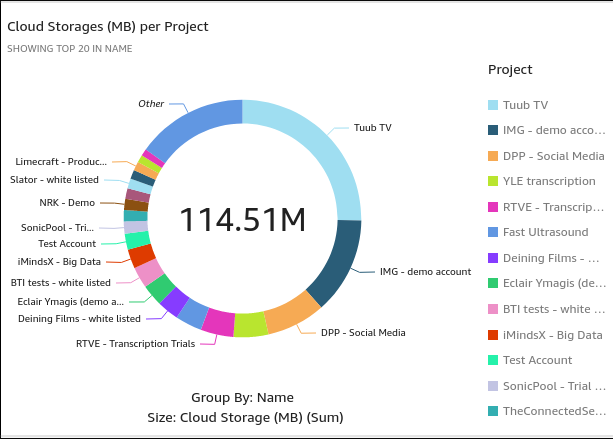Click the Deining Films - white listed label
Viewport: 613px width, 439px height.
79,319
